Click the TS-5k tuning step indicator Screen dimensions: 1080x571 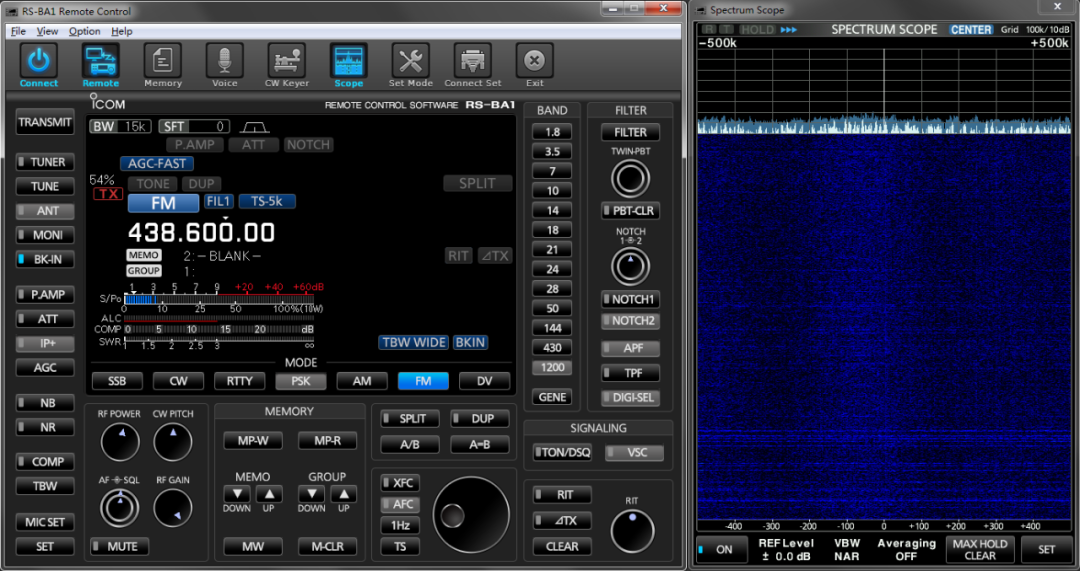point(267,202)
